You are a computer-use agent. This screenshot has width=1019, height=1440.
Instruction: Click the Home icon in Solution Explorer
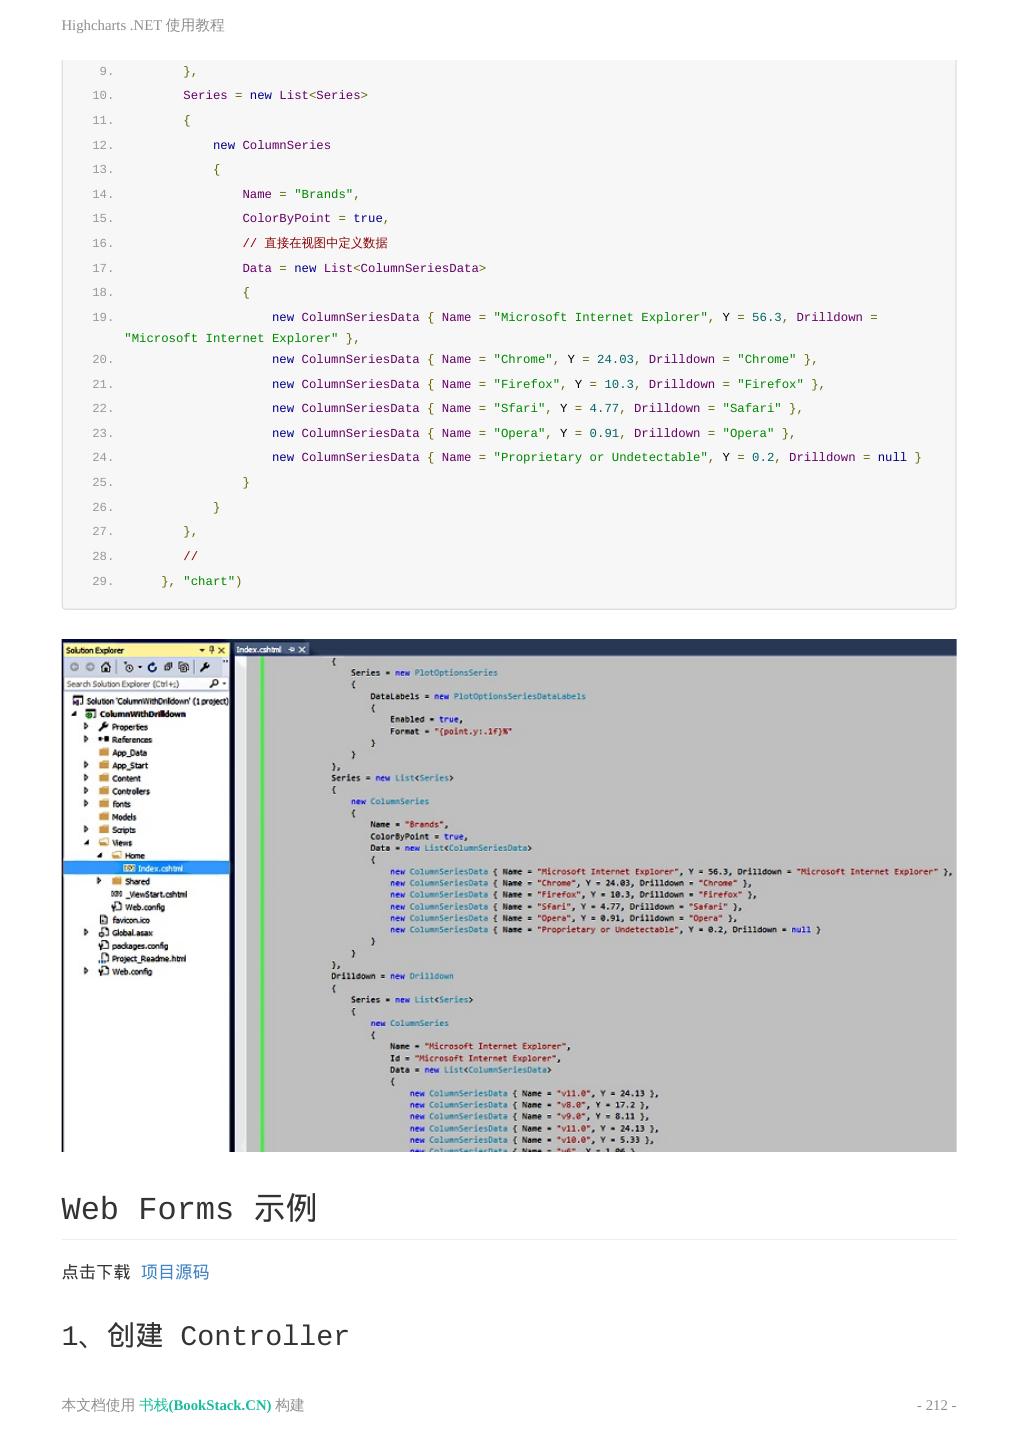[x=106, y=667]
